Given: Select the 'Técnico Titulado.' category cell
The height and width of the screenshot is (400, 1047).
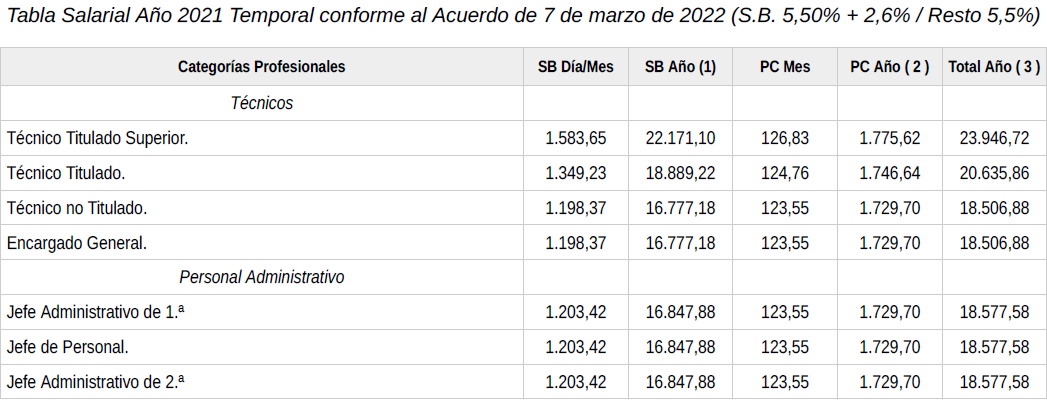Looking at the screenshot, I should point(66,173).
